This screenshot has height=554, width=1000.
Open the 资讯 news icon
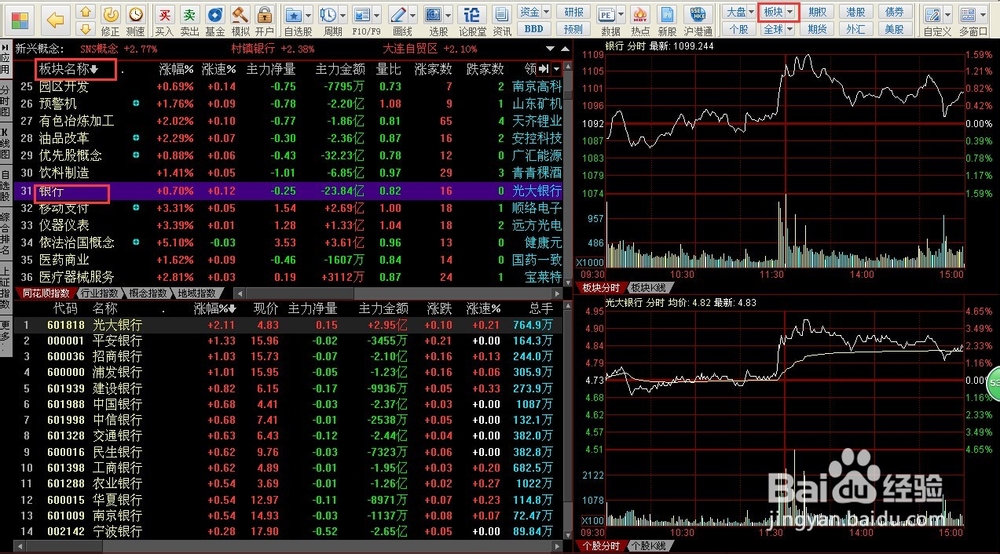click(x=502, y=14)
